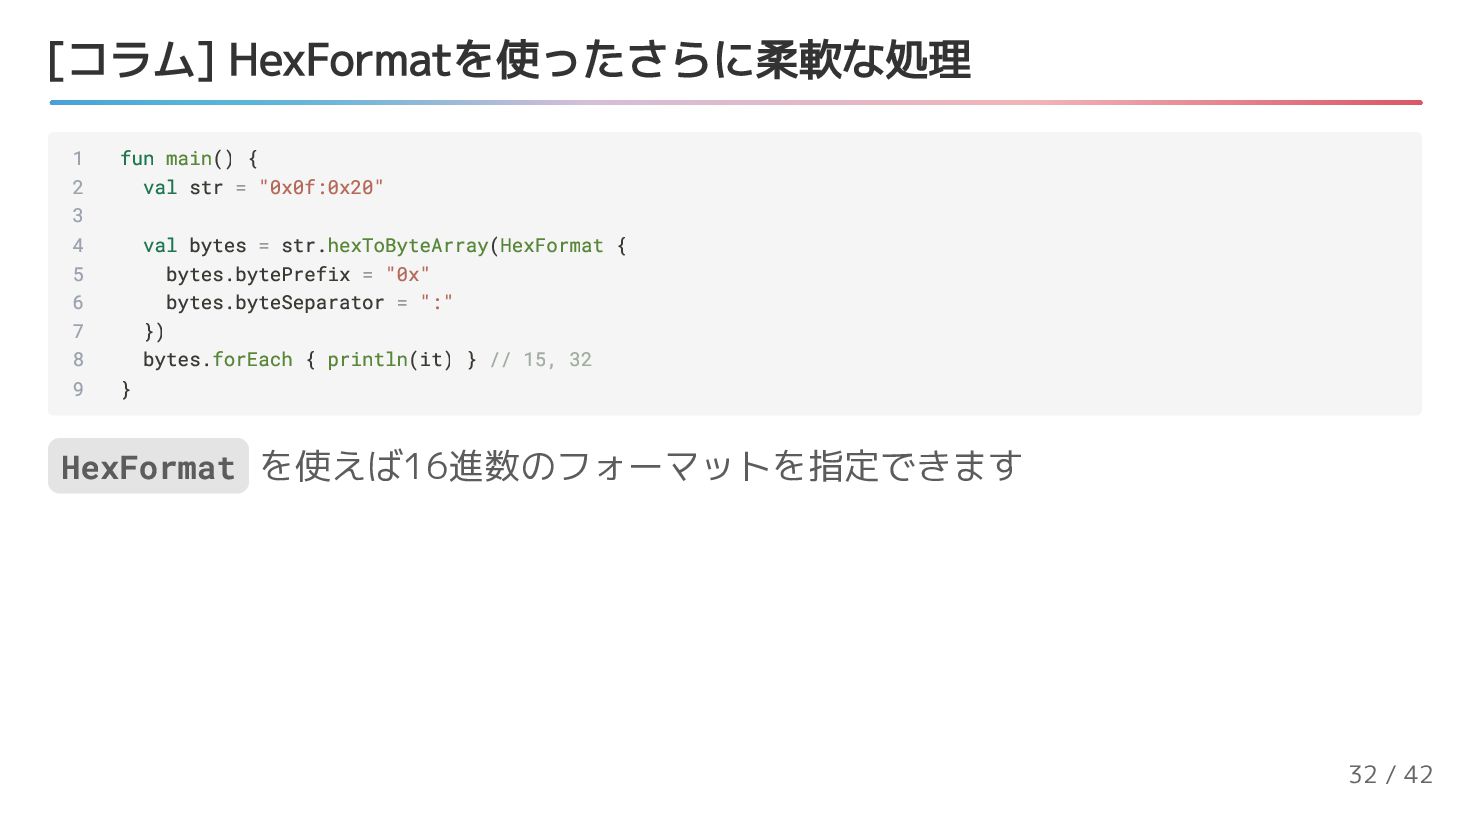This screenshot has width=1470, height=828.
Task: Click the HexFormat identifier in code line 4
Action: pos(551,245)
